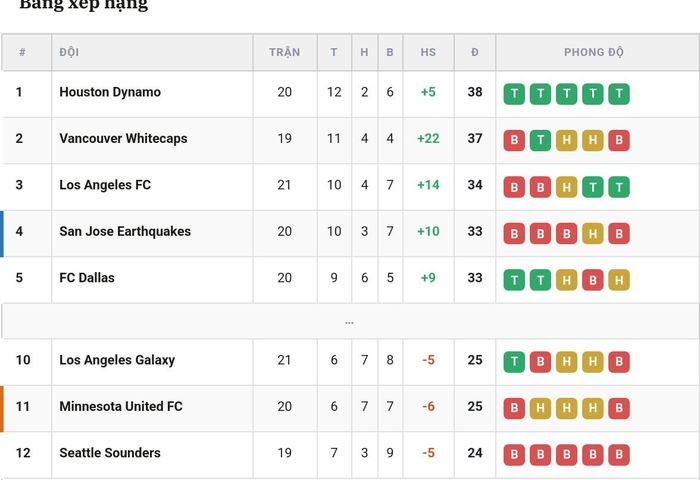The image size is (700, 480).
Task: Click Houston Dynamo's first green T form badge
Action: (514, 94)
